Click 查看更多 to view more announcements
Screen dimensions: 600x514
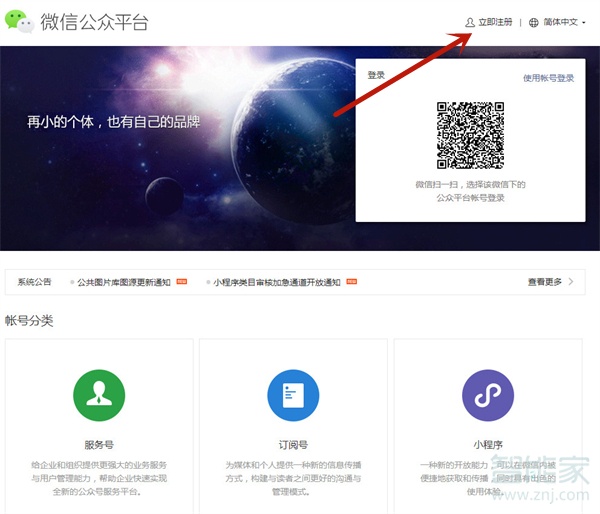545,282
